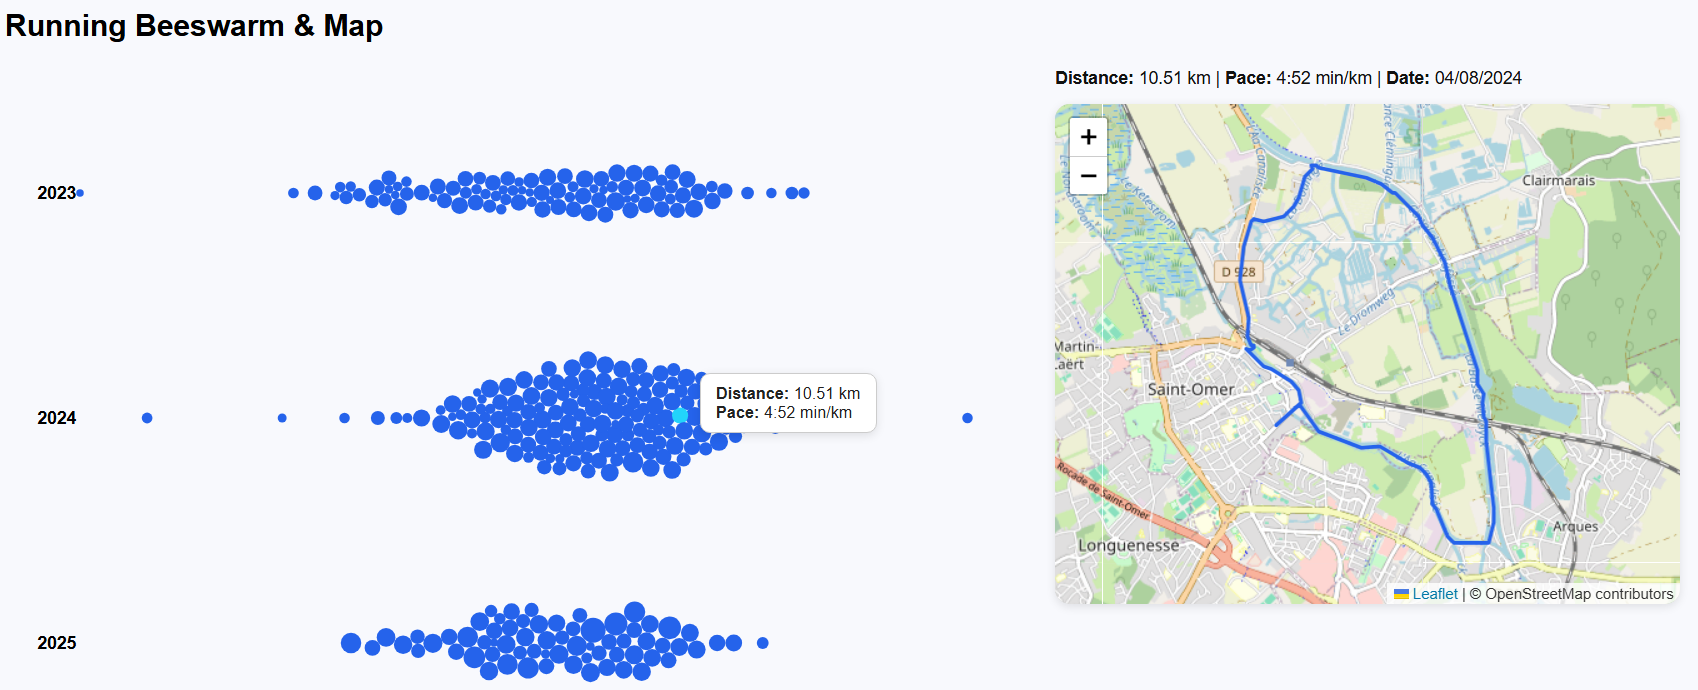Open the OpenStreetMap contributors link
Image resolution: width=1698 pixels, height=690 pixels.
[x=1578, y=594]
